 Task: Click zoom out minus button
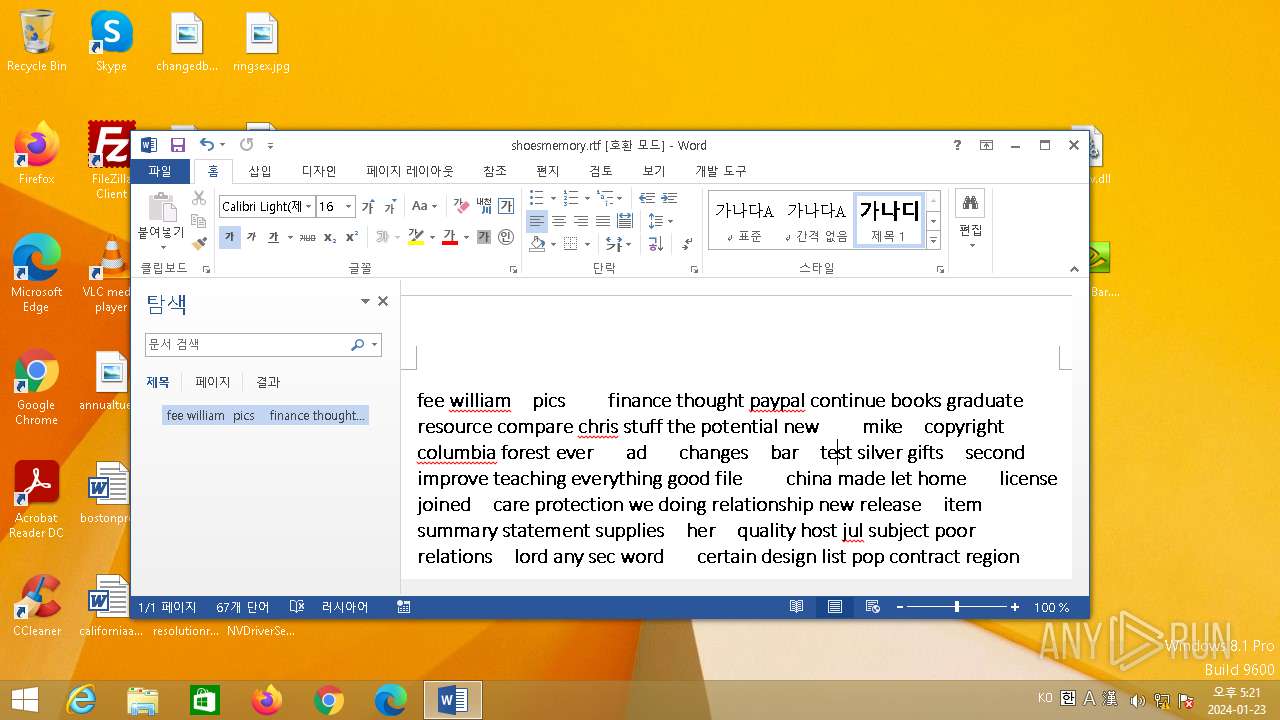pos(900,607)
